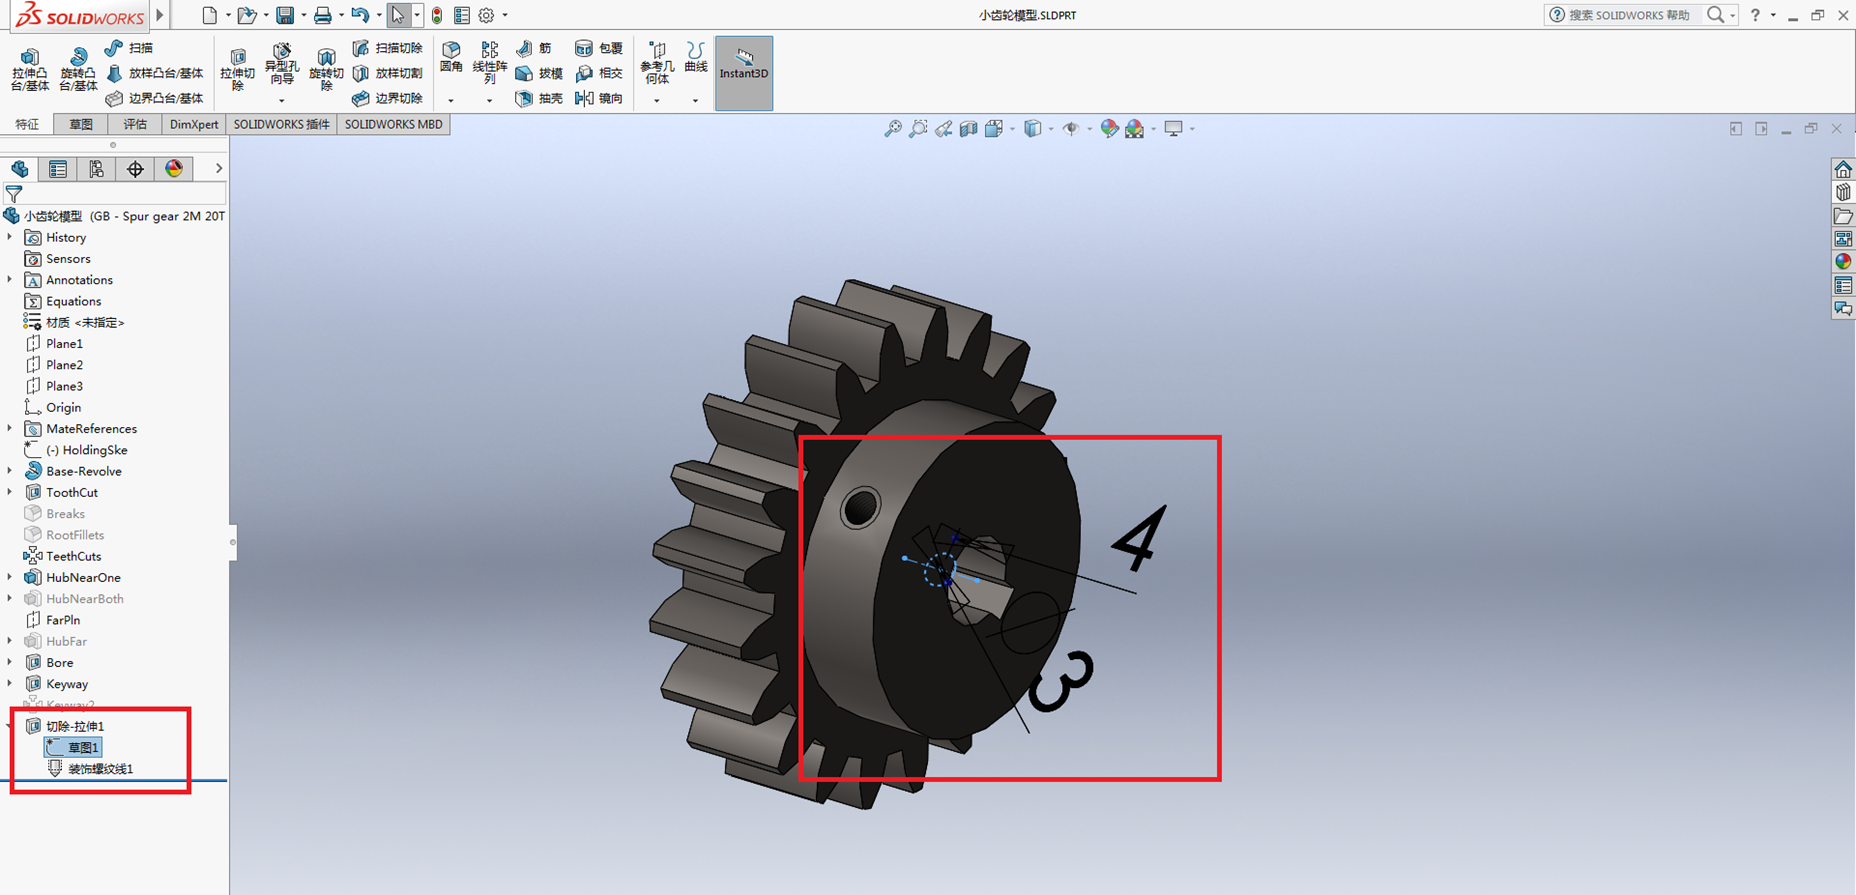Switch to the 评估 (Evaluate) tab
The height and width of the screenshot is (895, 1856).
pyautogui.click(x=135, y=124)
